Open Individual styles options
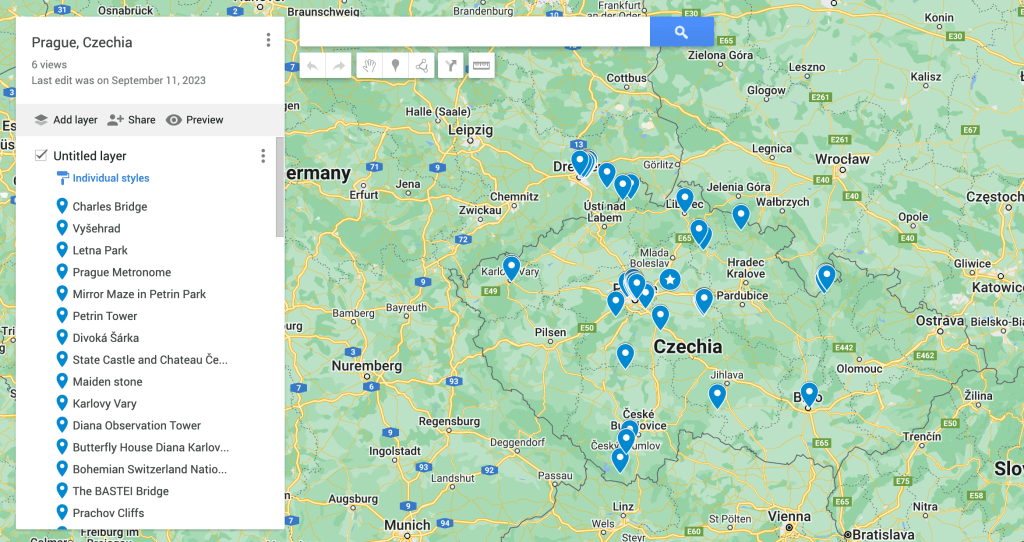1024x542 pixels. (110, 178)
